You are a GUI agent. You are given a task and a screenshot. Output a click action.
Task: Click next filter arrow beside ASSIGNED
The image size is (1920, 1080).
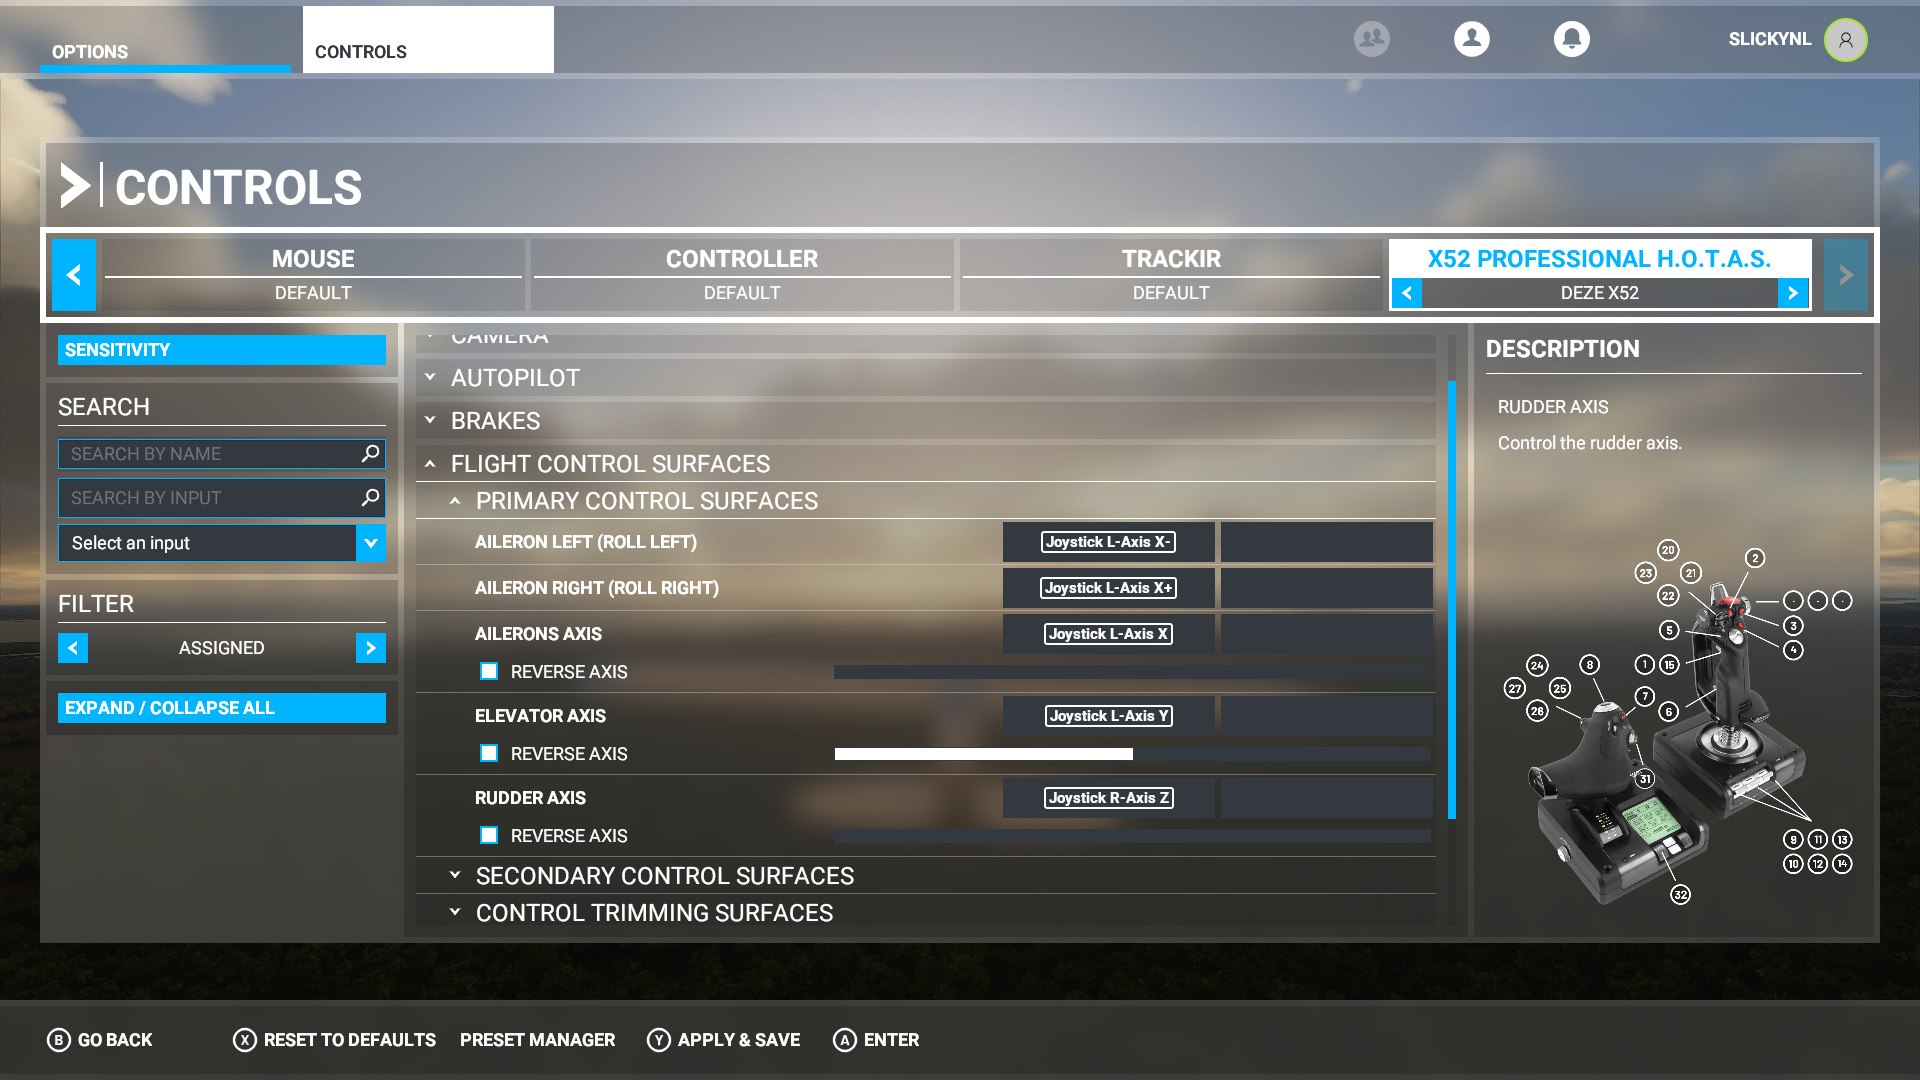tap(370, 648)
